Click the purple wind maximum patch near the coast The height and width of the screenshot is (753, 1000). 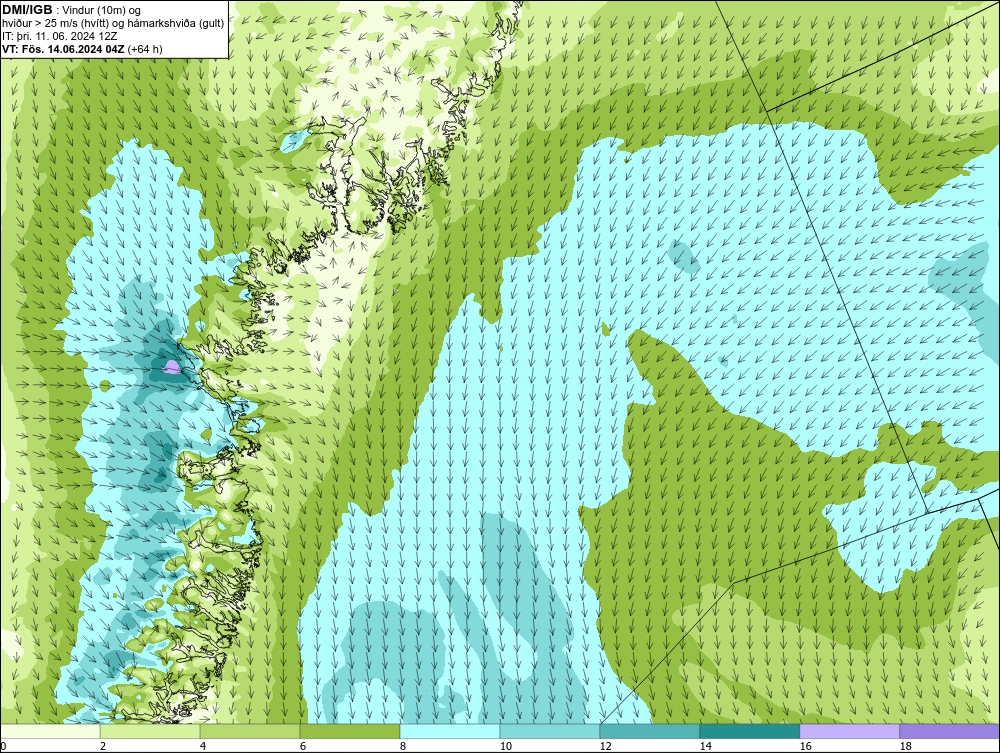tap(172, 366)
